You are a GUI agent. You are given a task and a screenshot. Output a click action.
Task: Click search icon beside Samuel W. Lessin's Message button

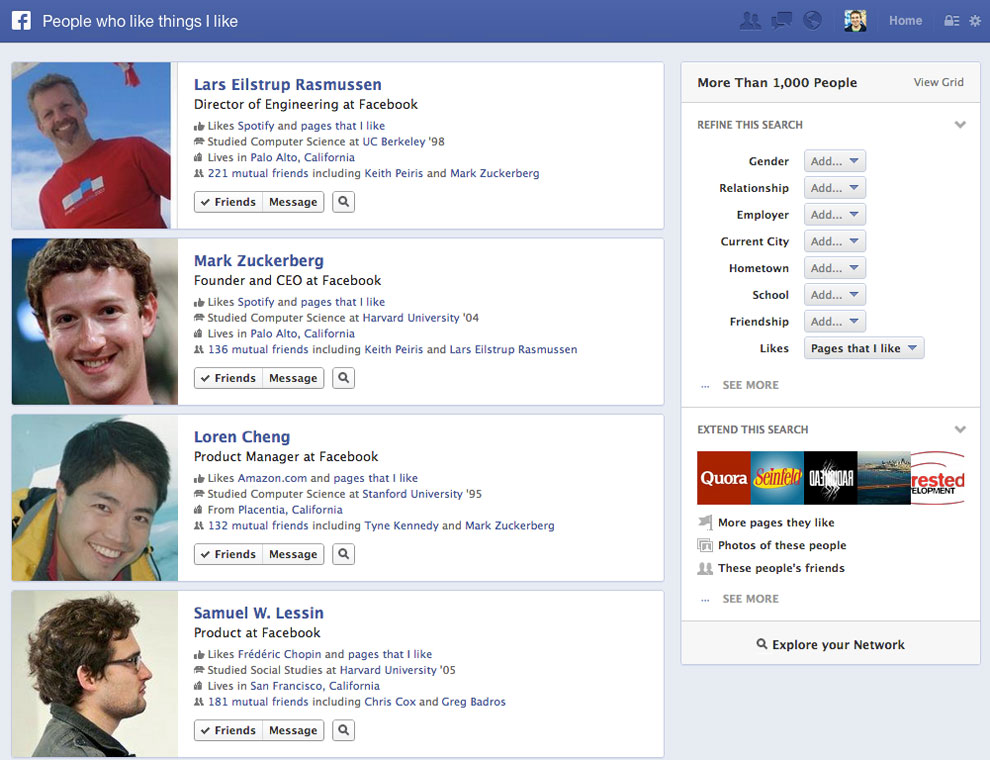pos(343,730)
